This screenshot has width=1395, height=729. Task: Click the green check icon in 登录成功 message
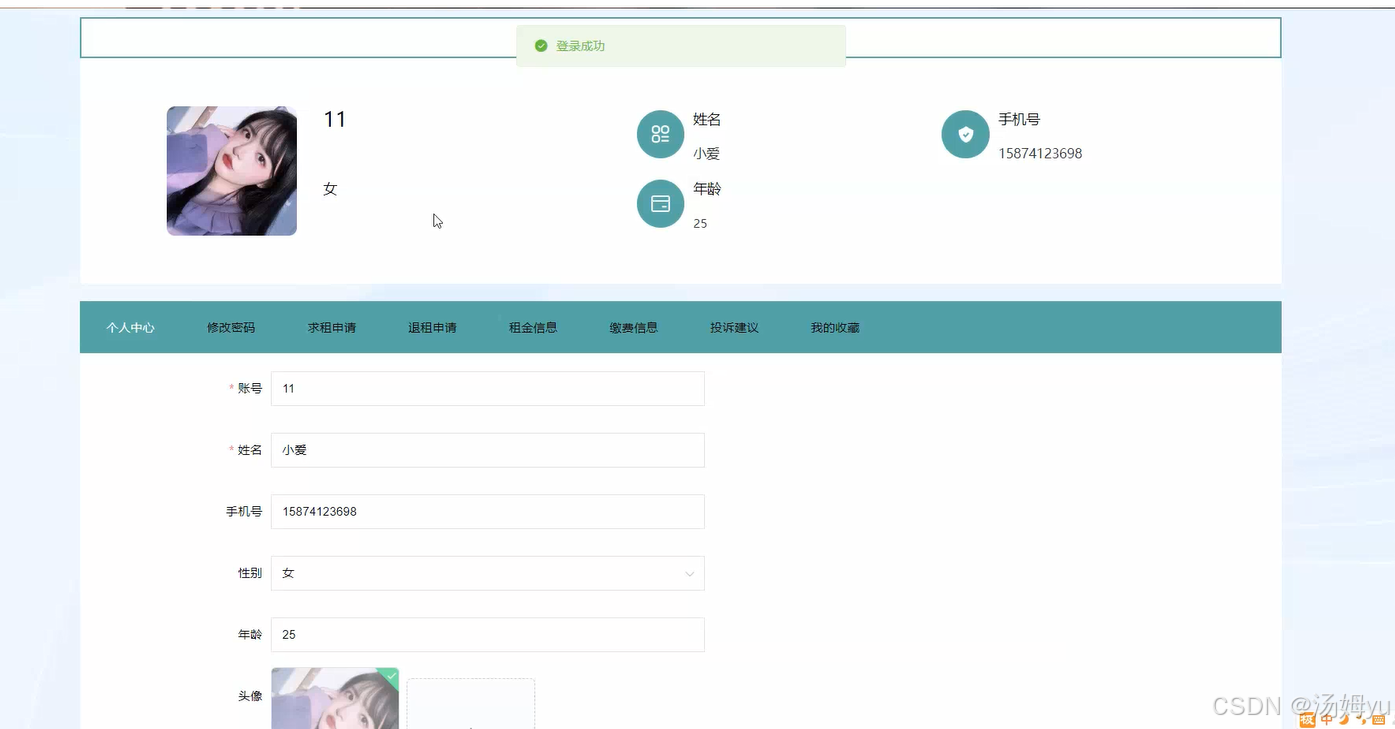(541, 46)
